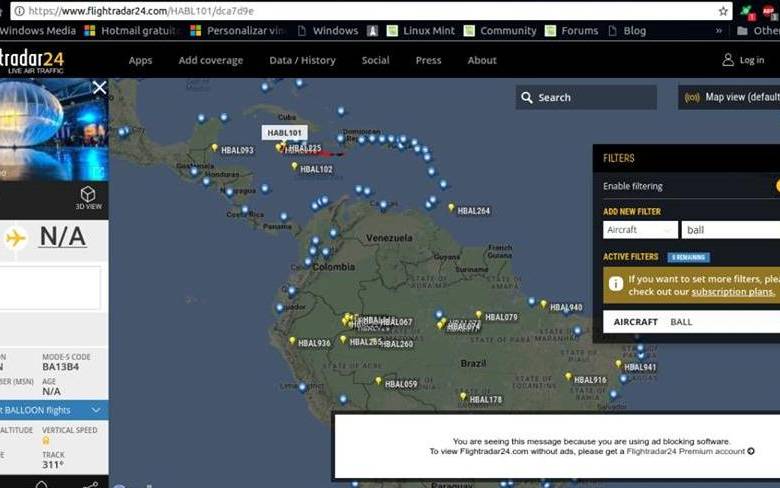Screen dimensions: 780x488
Task: Select the HBAL059 balloon marker
Action: point(378,381)
